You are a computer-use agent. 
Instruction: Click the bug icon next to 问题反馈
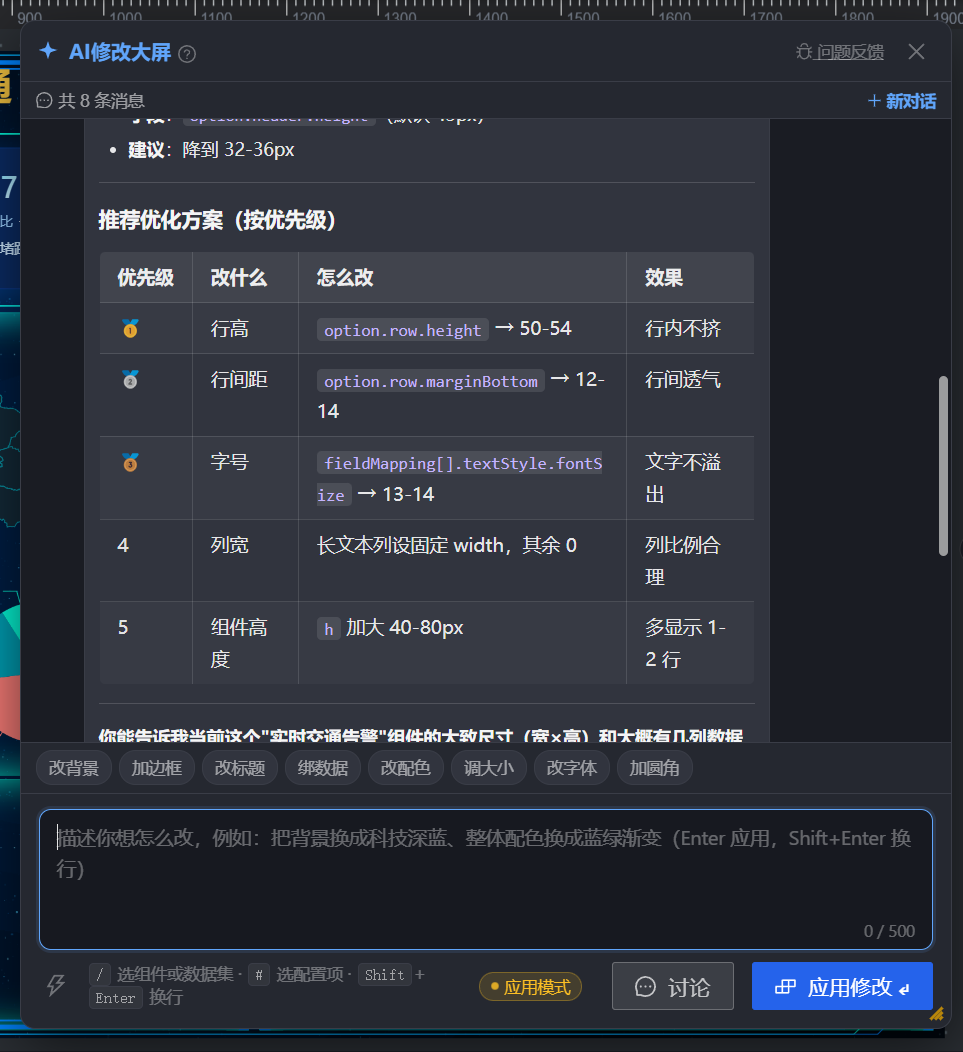tap(803, 52)
